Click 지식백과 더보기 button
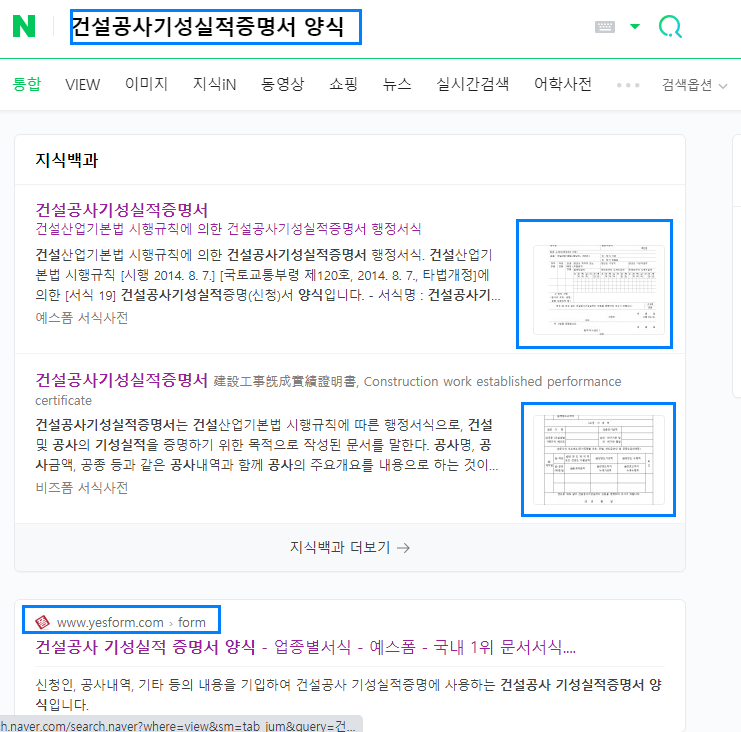Viewport: 741px width, 732px height. click(350, 547)
